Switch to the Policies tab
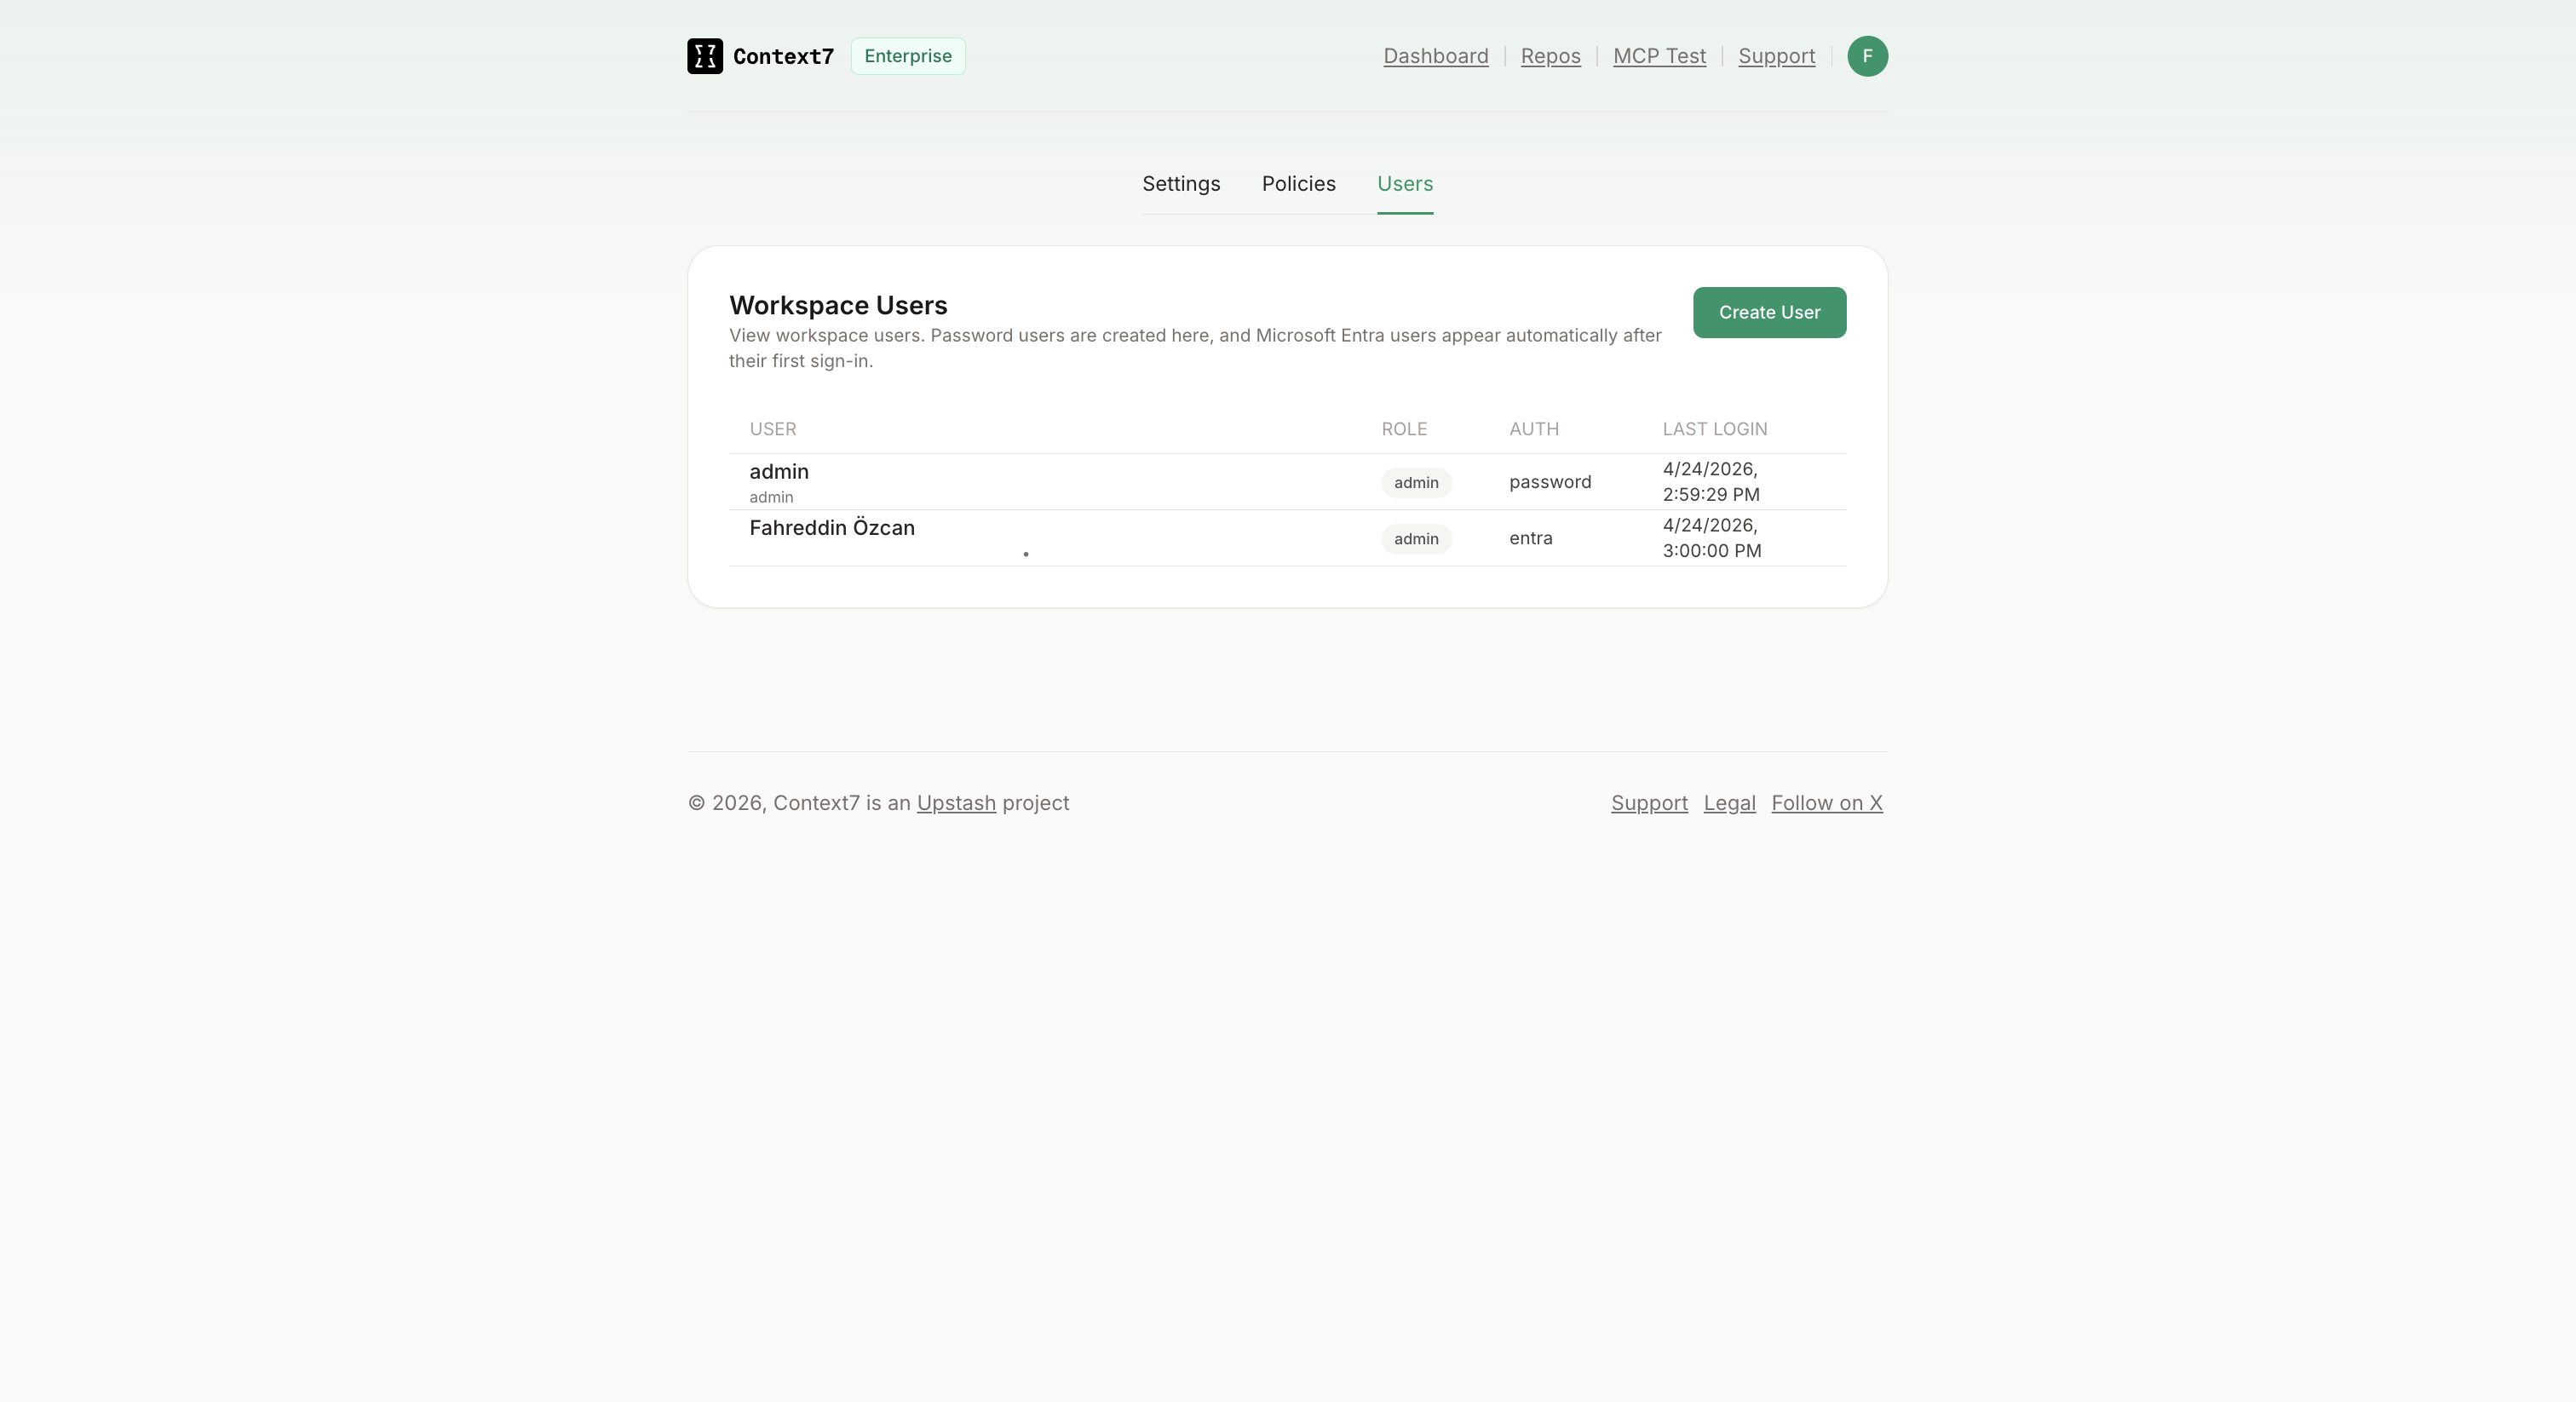 coord(1298,184)
